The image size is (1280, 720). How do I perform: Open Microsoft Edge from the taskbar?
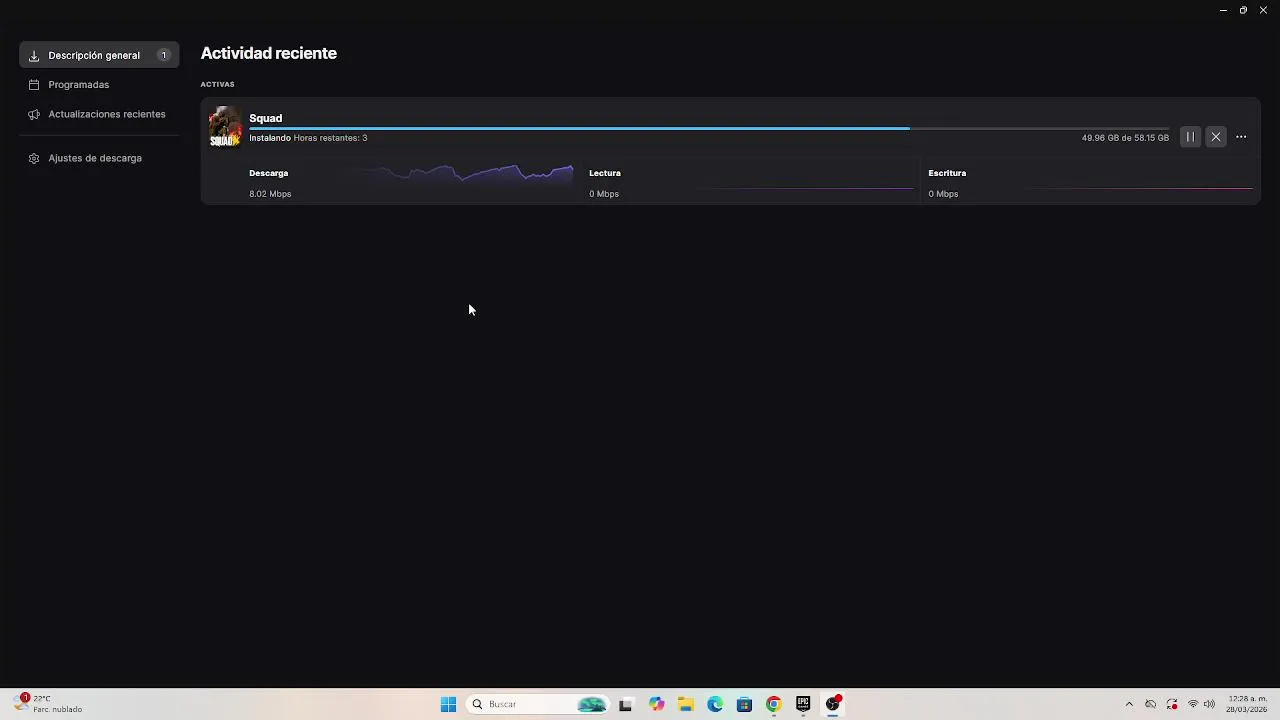715,704
